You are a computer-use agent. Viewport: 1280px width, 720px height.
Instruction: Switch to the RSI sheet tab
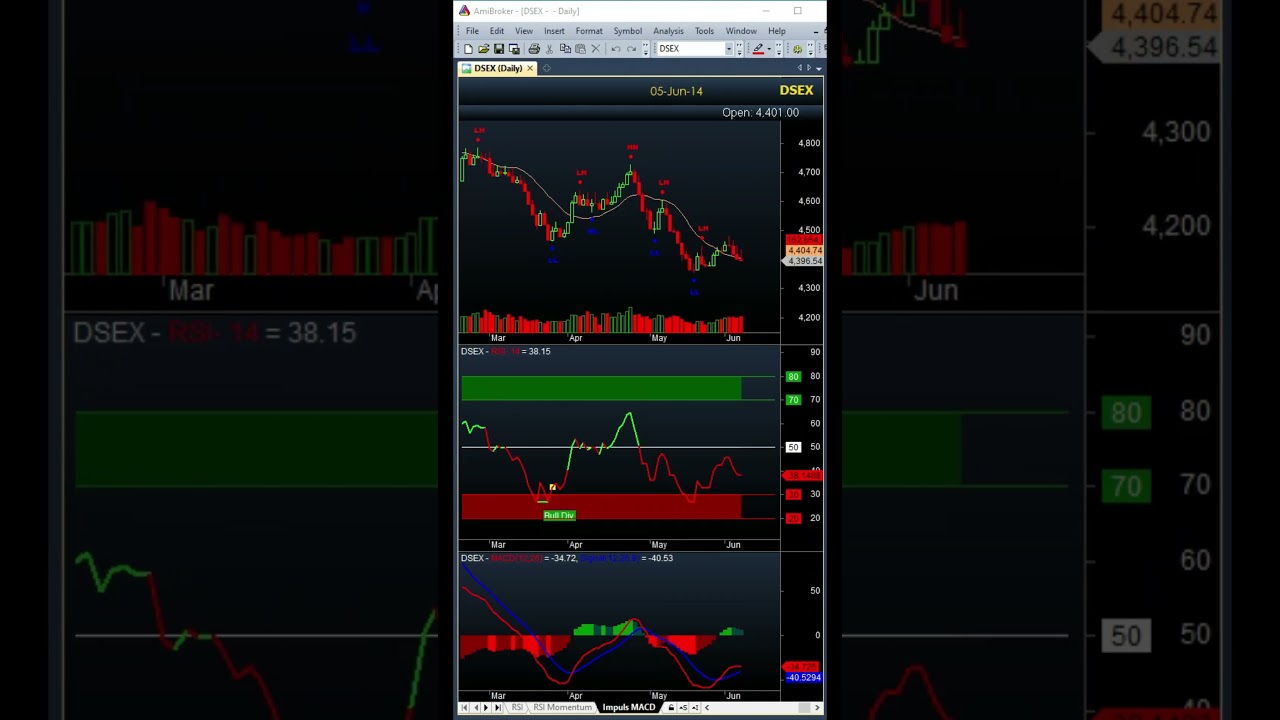(517, 707)
